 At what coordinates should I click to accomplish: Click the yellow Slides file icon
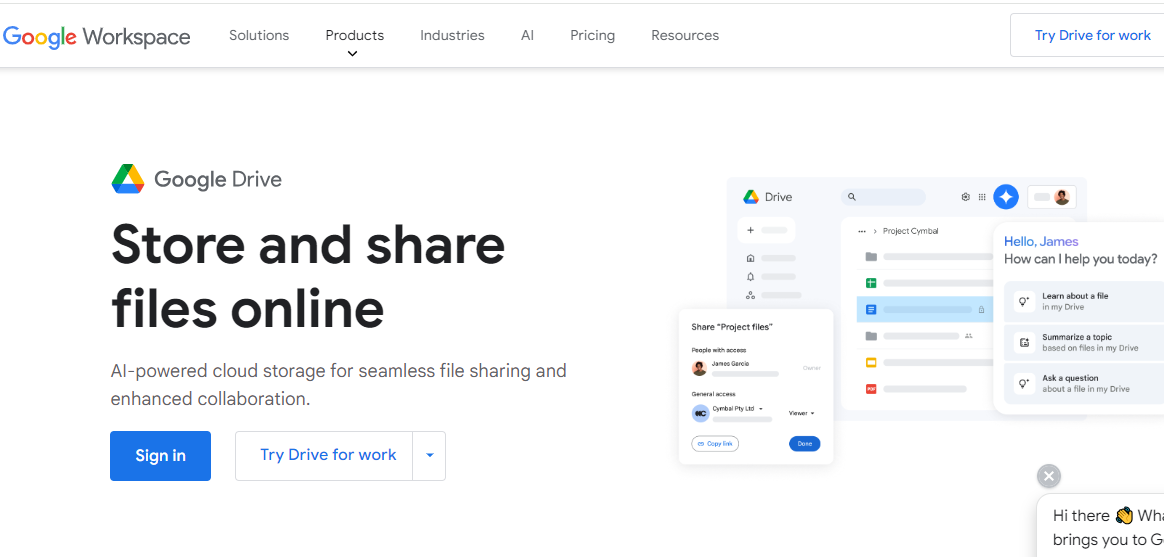[x=872, y=362]
